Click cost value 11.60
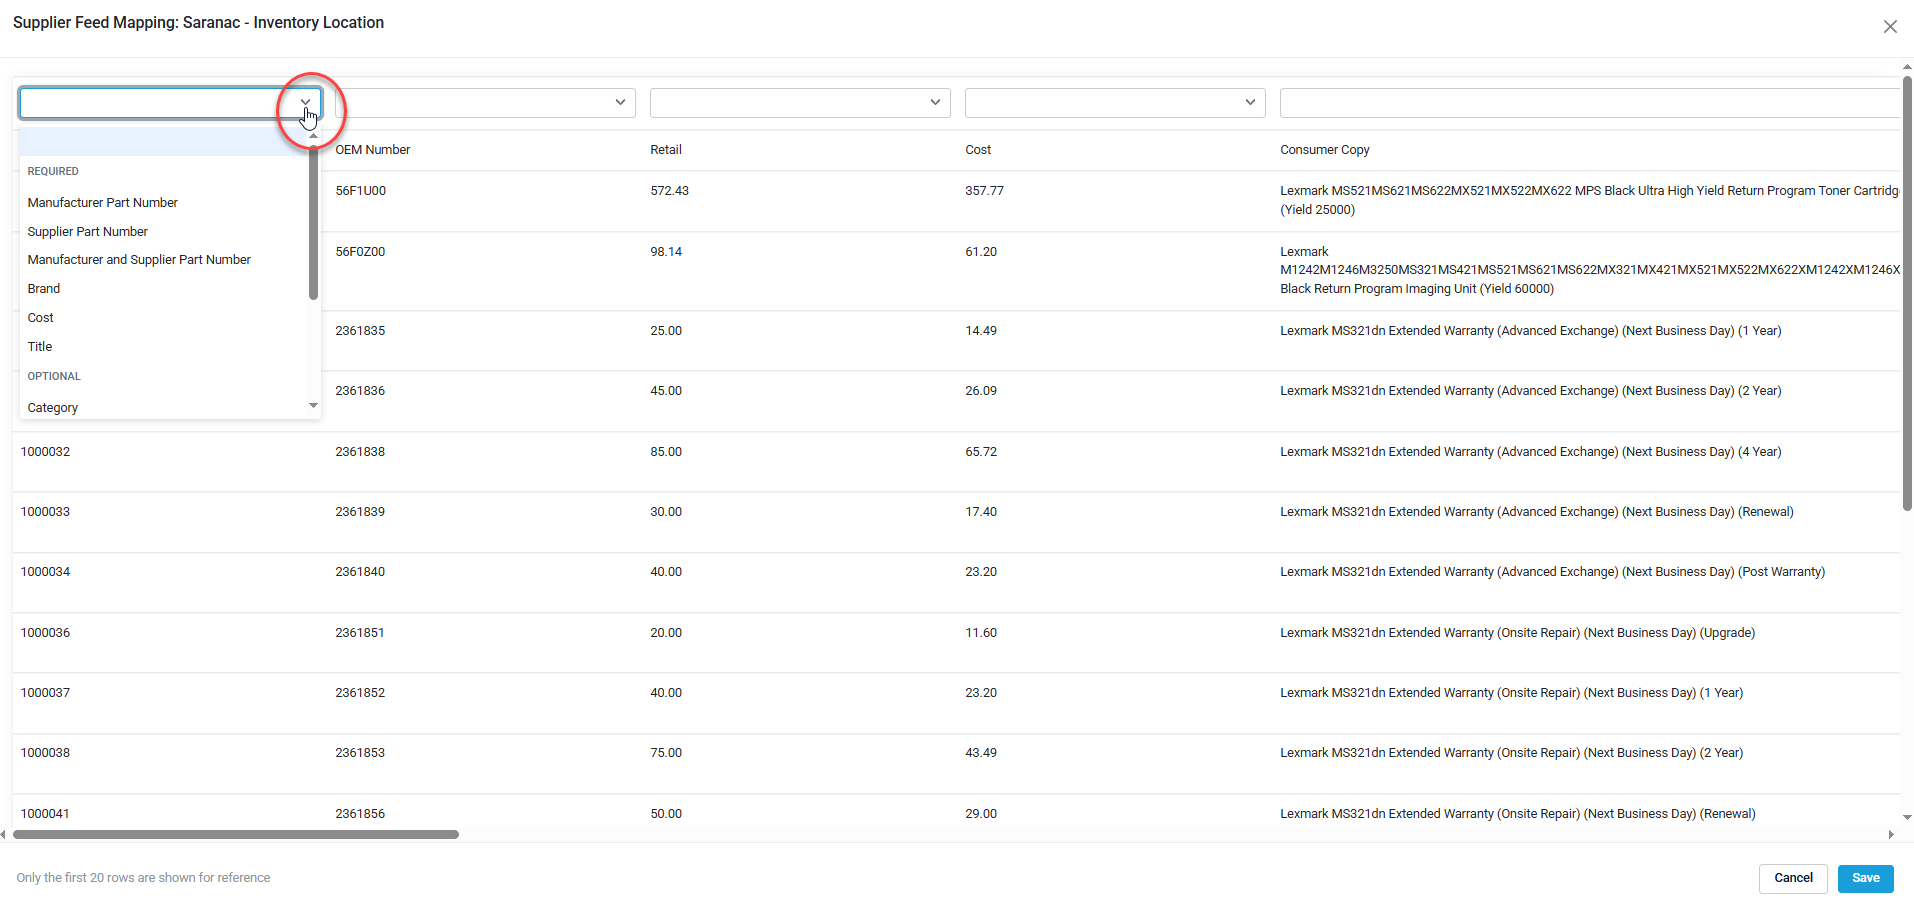This screenshot has height=904, width=1914. pos(981,633)
